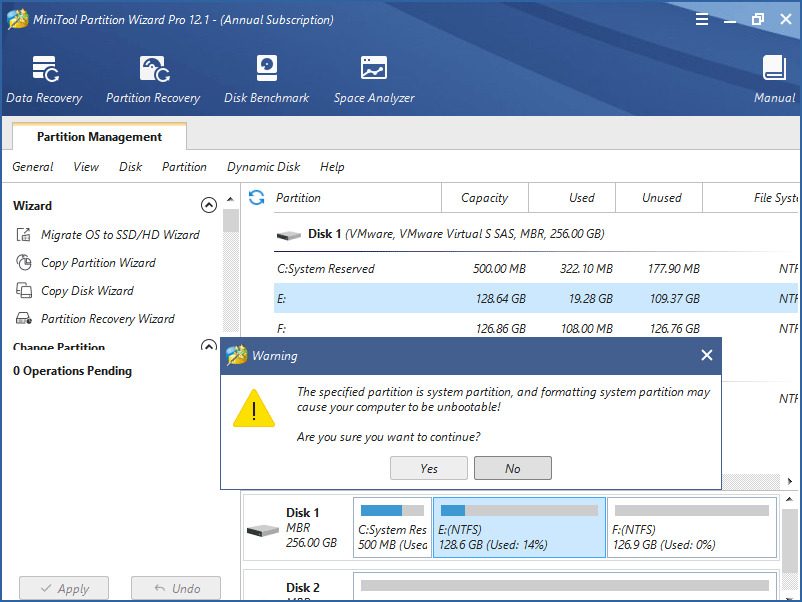This screenshot has width=802, height=602.
Task: Click the Apply button
Action: click(64, 588)
